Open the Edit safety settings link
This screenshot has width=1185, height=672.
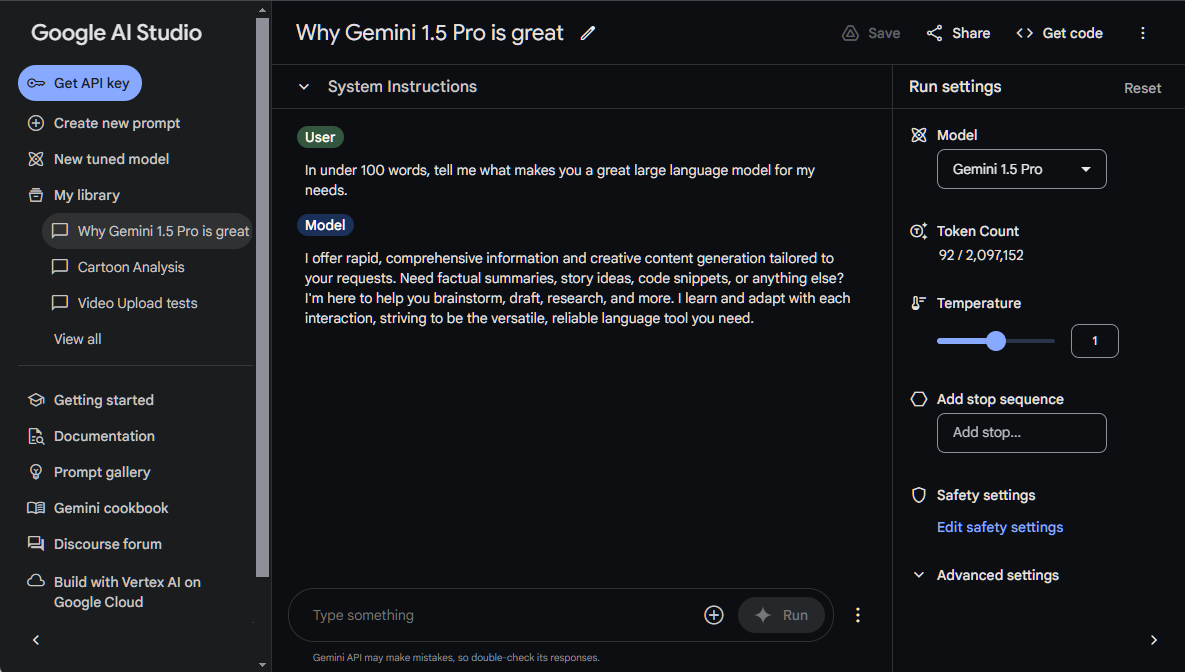tap(1000, 527)
